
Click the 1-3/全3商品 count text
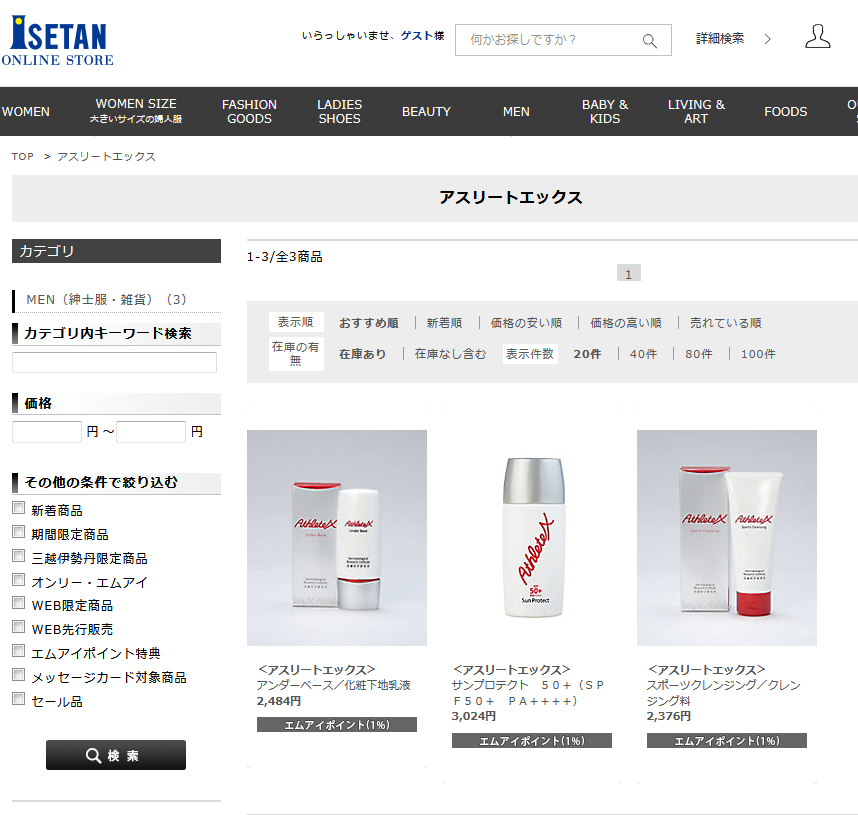point(285,257)
